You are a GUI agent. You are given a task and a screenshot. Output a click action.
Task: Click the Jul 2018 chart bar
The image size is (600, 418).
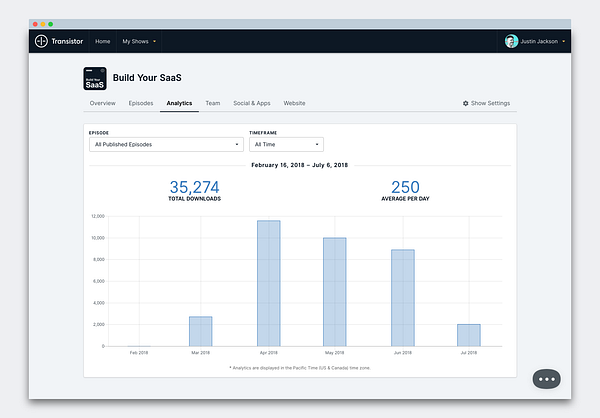[469, 335]
